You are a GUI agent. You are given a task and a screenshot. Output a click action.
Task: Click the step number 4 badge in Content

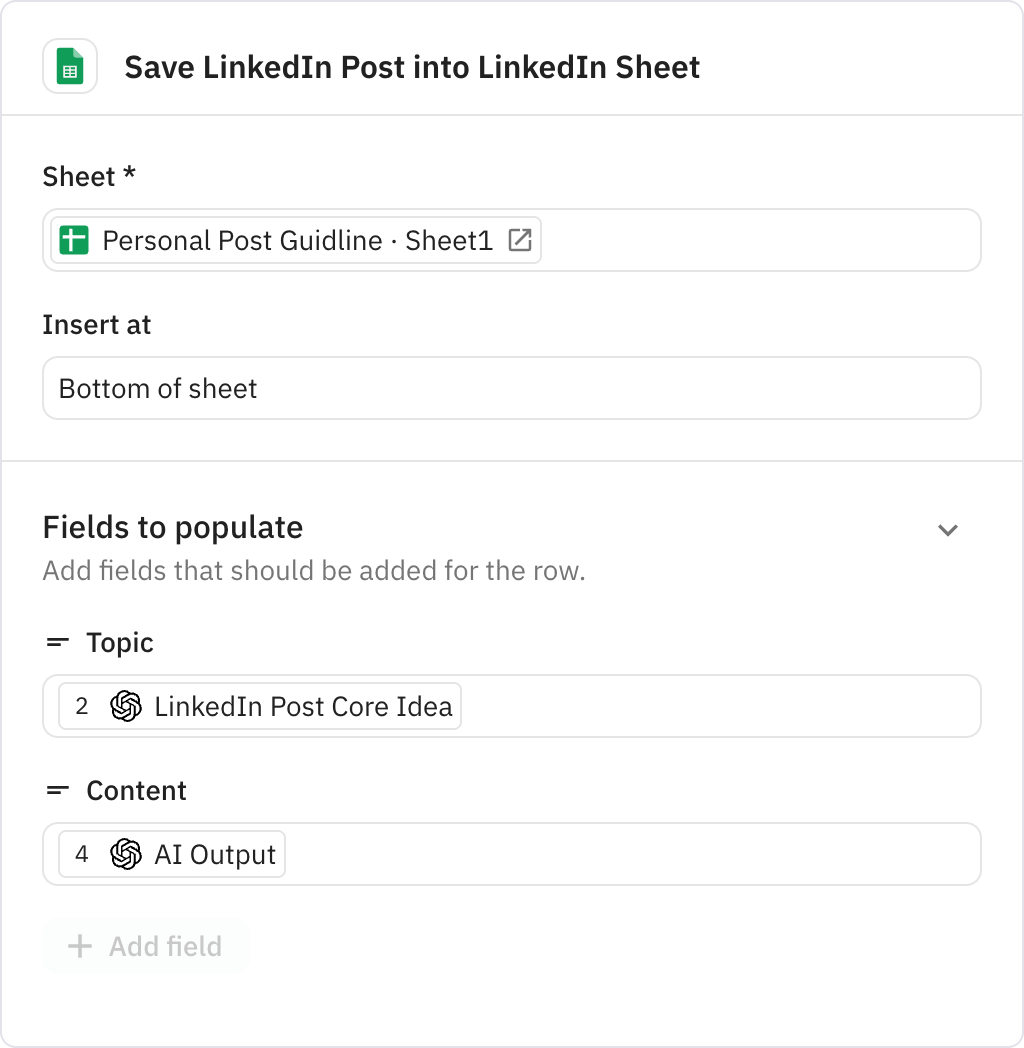click(83, 854)
